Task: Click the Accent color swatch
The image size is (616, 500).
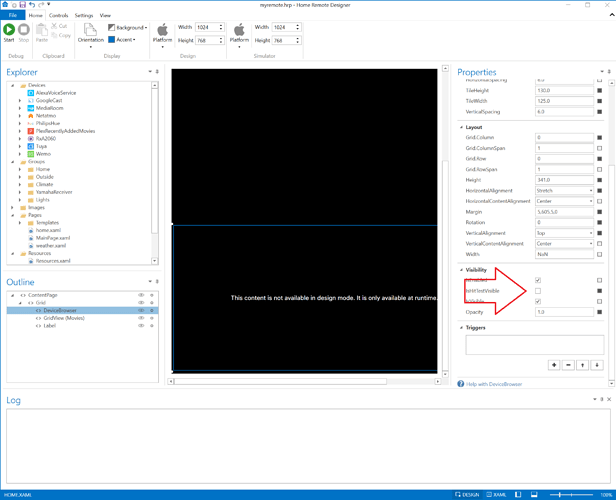Action: click(x=112, y=40)
